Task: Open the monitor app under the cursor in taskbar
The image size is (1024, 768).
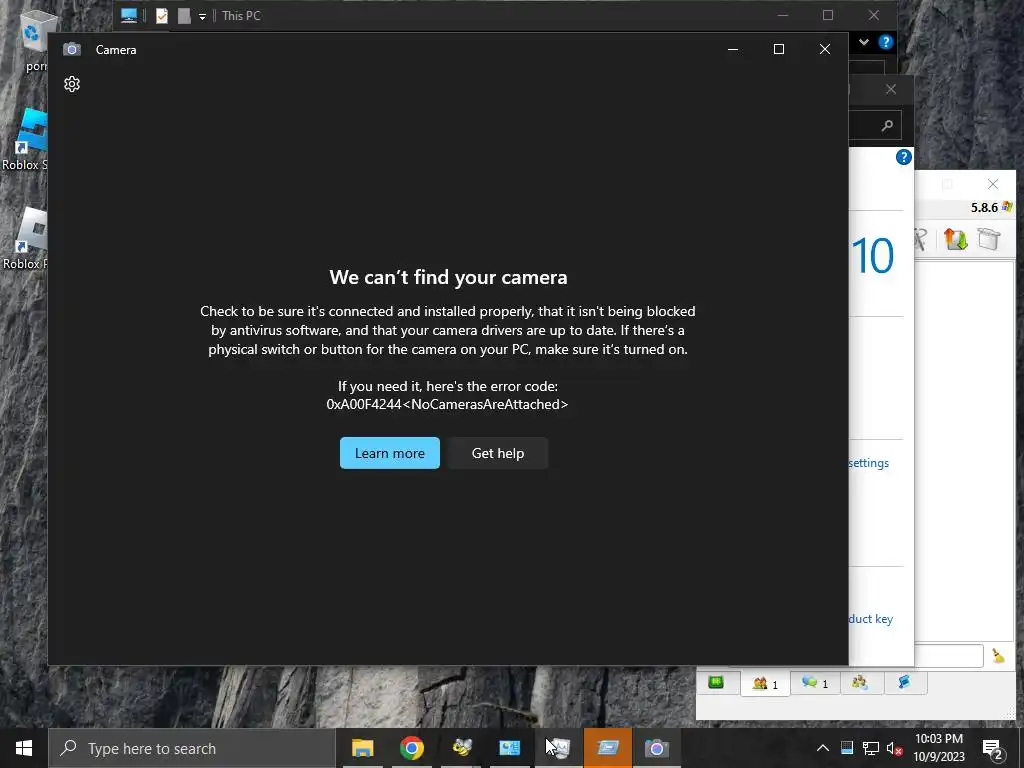Action: (559, 748)
